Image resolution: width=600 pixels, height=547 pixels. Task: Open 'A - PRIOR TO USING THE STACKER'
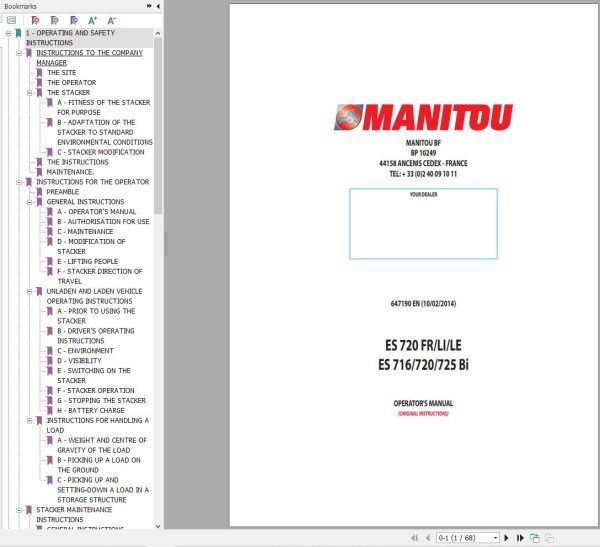(96, 316)
